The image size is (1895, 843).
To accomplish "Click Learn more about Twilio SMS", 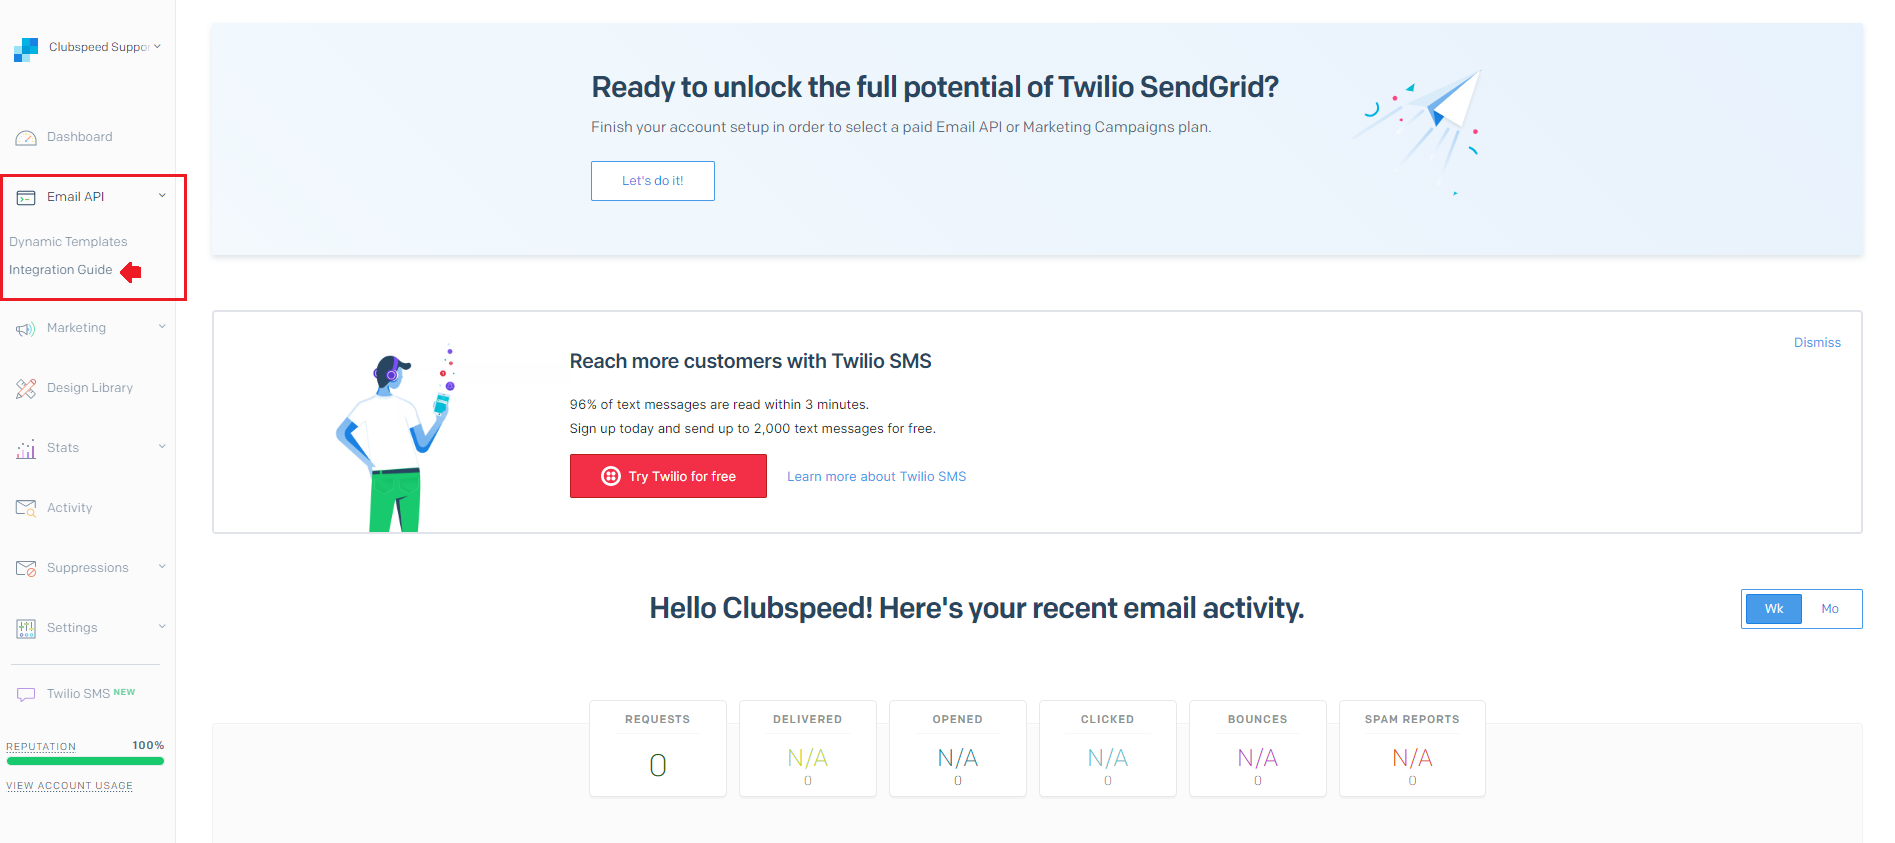I will click(x=876, y=477).
